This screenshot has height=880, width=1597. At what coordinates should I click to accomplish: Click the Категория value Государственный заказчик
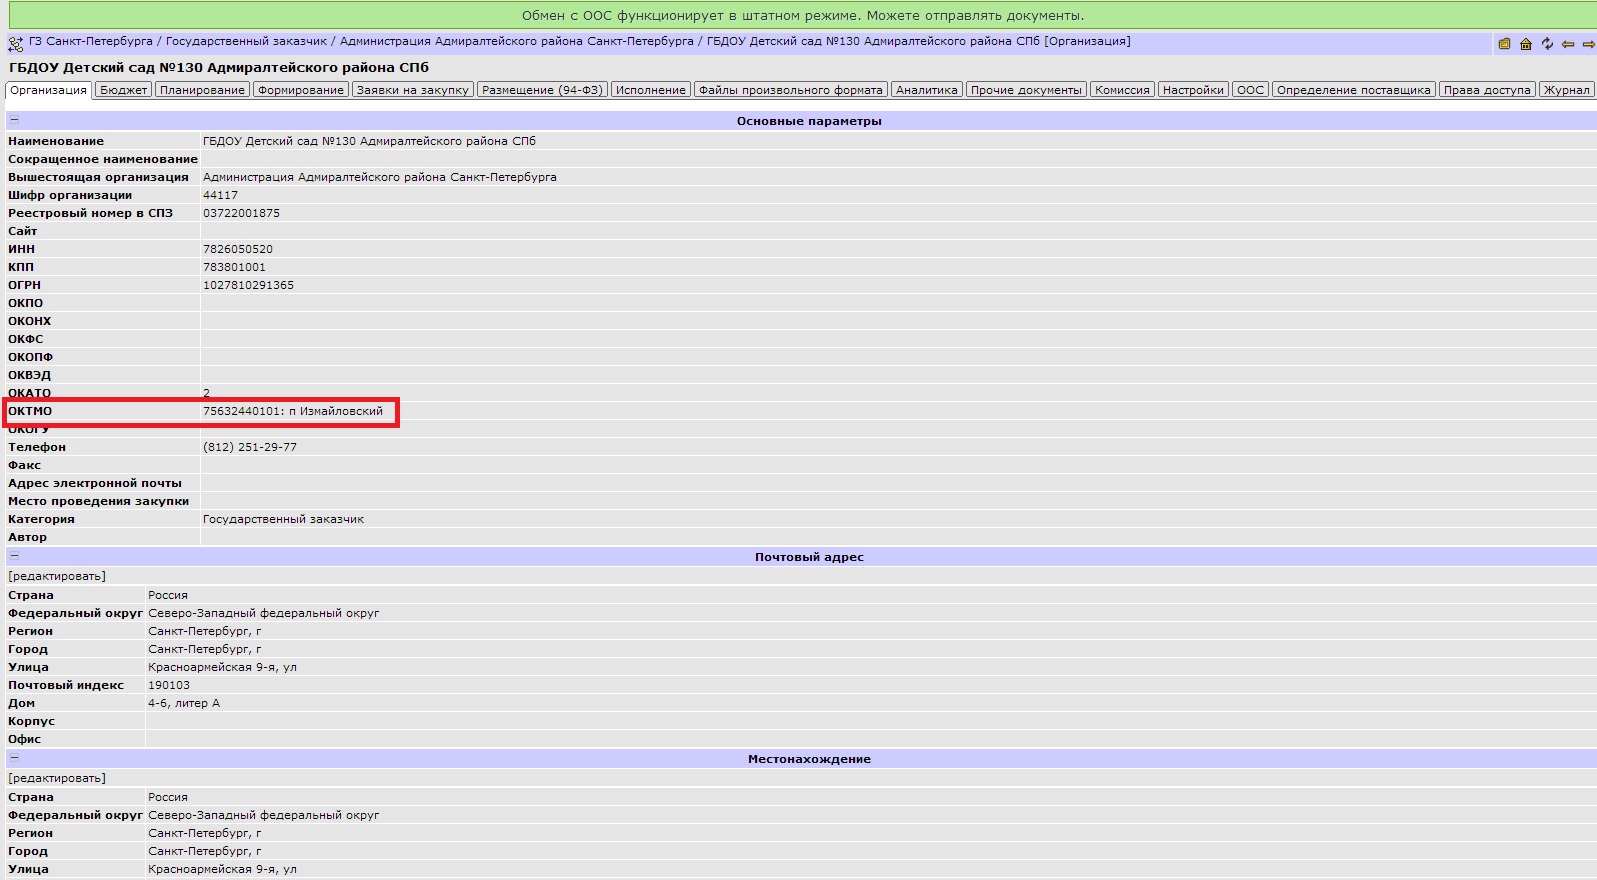[x=283, y=519]
